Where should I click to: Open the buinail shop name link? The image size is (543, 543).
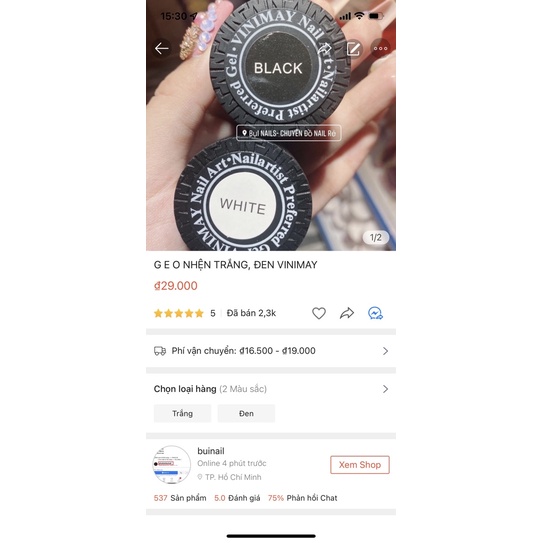click(211, 451)
